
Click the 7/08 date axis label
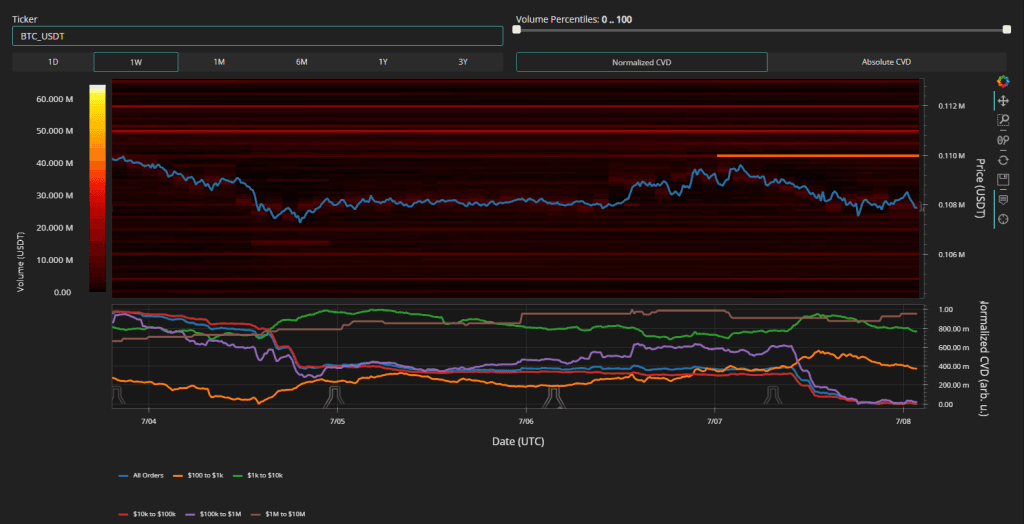coord(903,421)
